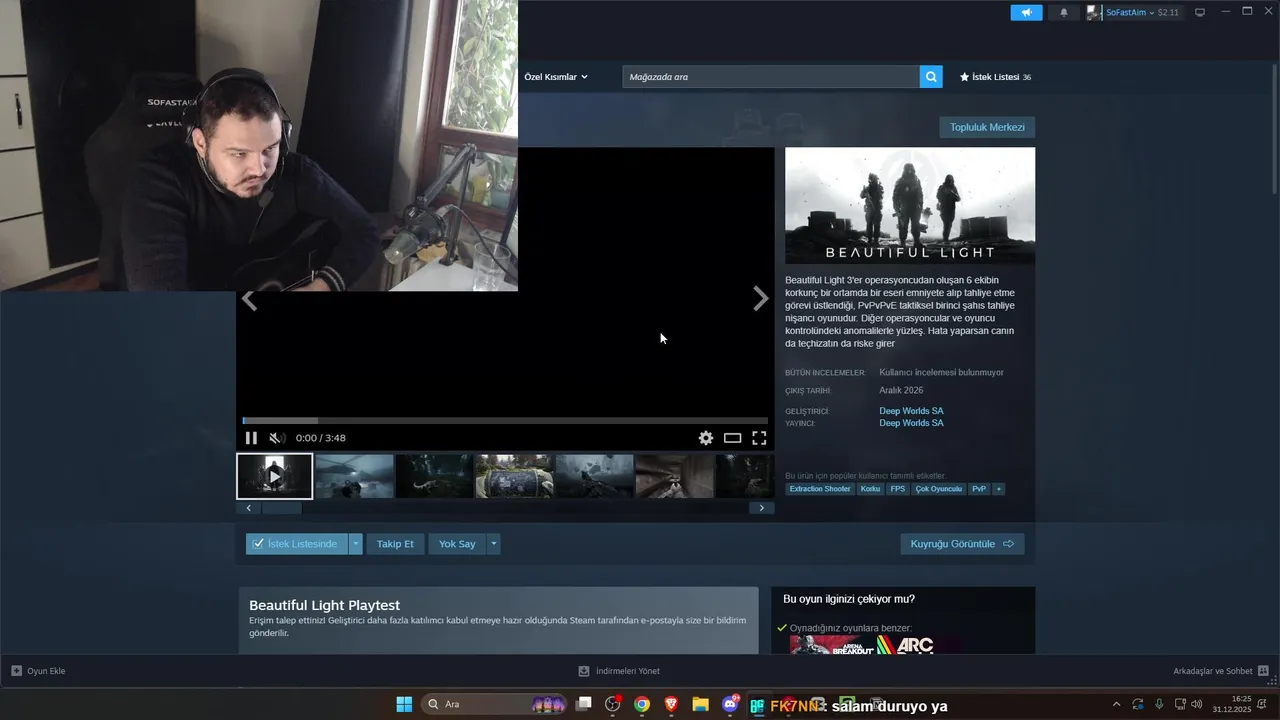The height and width of the screenshot is (720, 1280).
Task: Expand Yok Say dropdown arrow
Action: point(493,544)
